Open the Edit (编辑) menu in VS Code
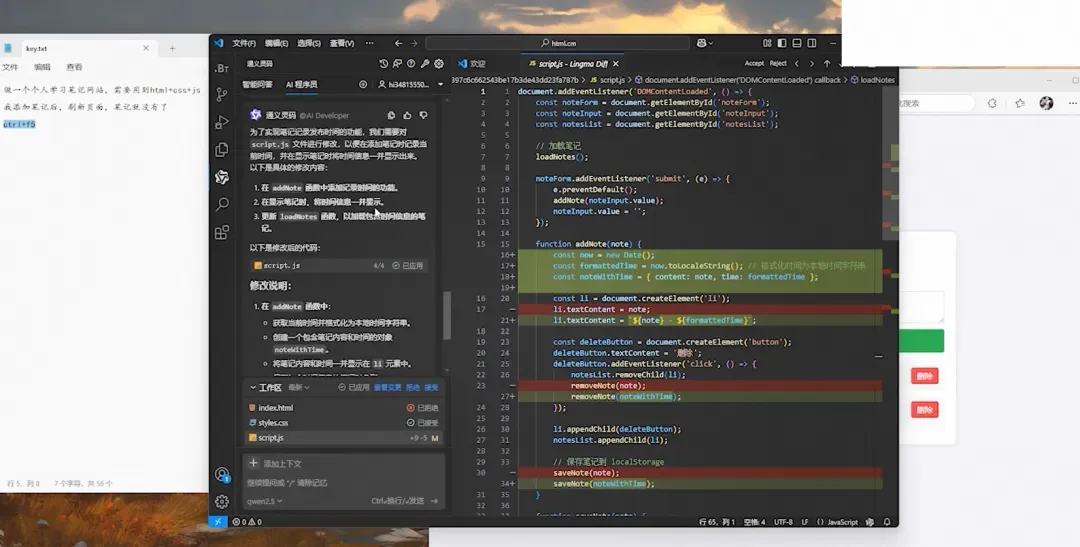 click(276, 43)
